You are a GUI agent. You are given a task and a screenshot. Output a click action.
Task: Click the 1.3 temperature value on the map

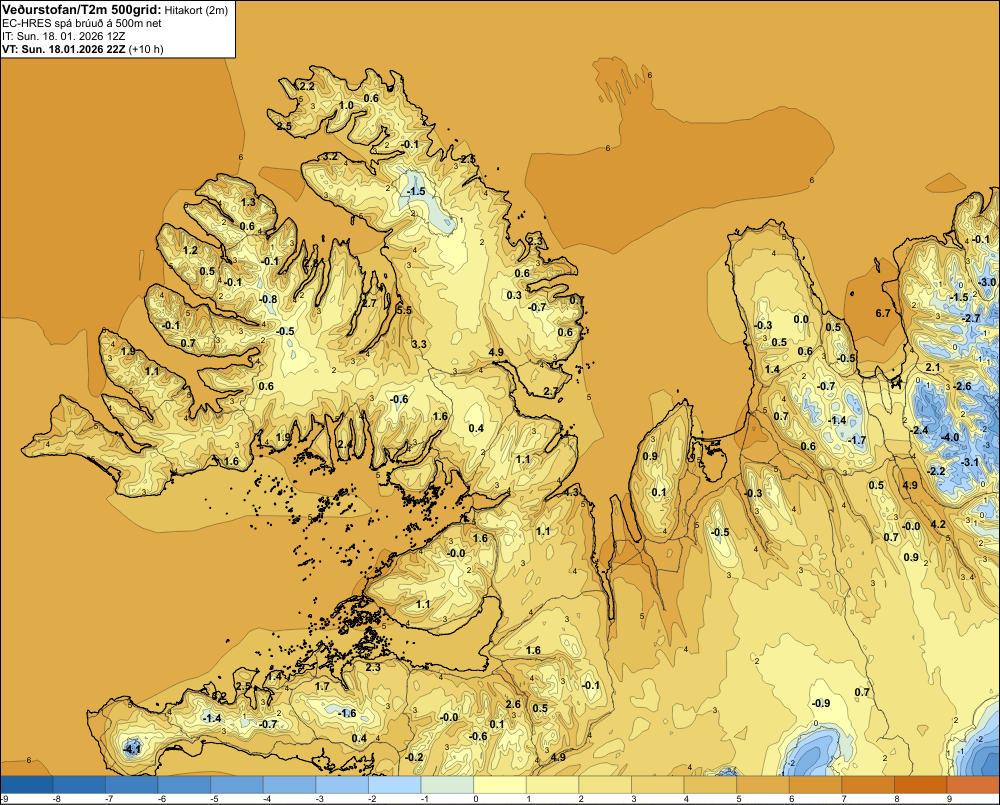coord(248,202)
